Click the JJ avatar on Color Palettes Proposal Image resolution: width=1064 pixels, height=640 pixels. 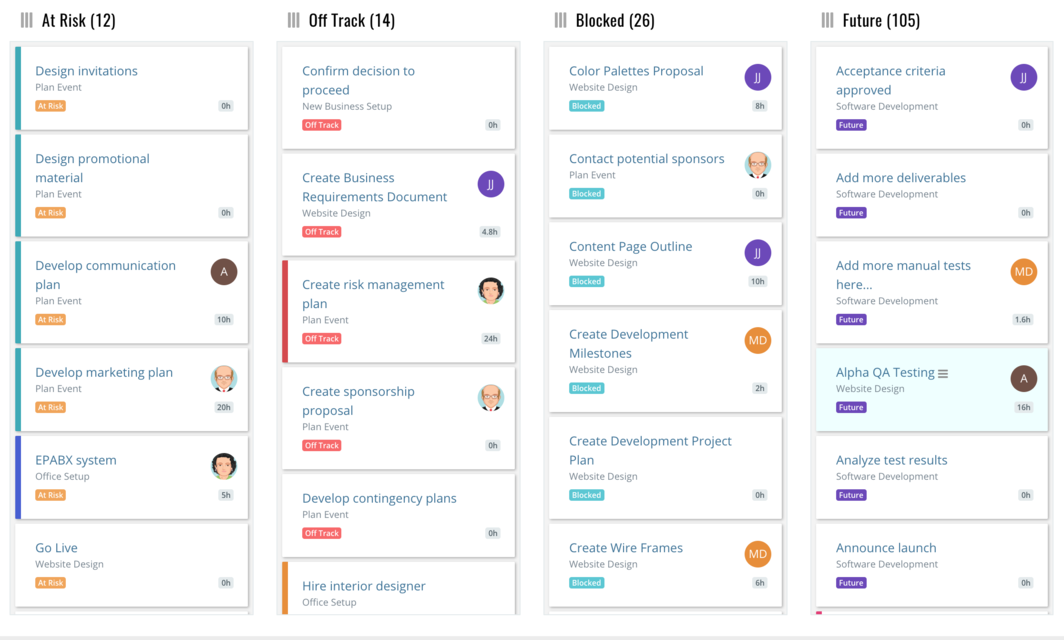[x=757, y=76]
